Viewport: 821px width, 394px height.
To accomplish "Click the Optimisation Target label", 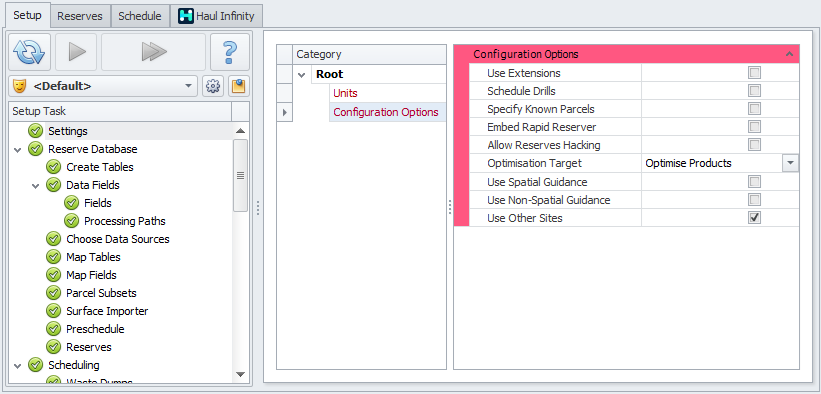I will point(534,163).
